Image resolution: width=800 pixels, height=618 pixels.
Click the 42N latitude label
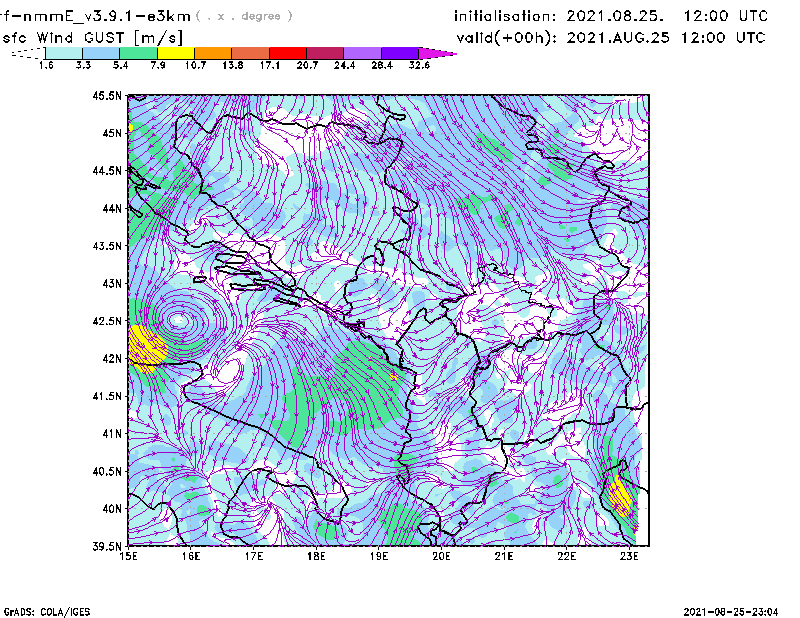[x=112, y=359]
